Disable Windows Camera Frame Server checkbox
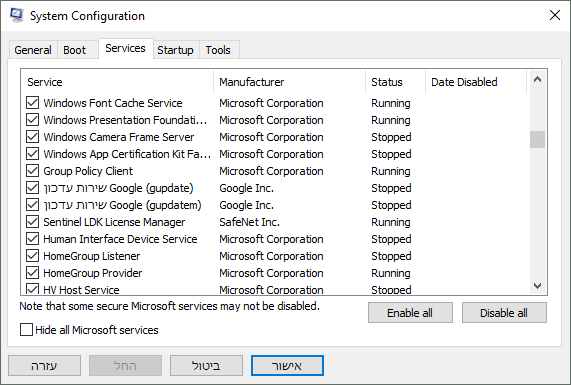Viewport: 571px width, 385px height. tap(32, 137)
